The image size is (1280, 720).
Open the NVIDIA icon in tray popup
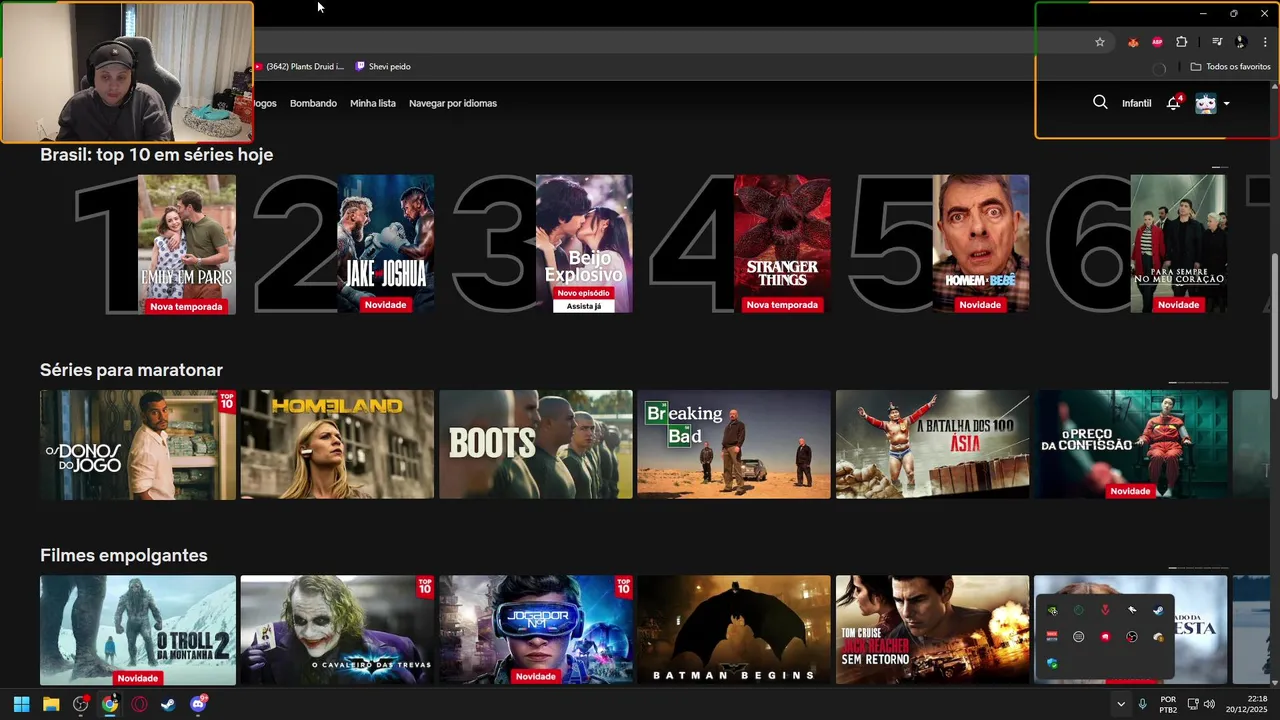pyautogui.click(x=1052, y=610)
